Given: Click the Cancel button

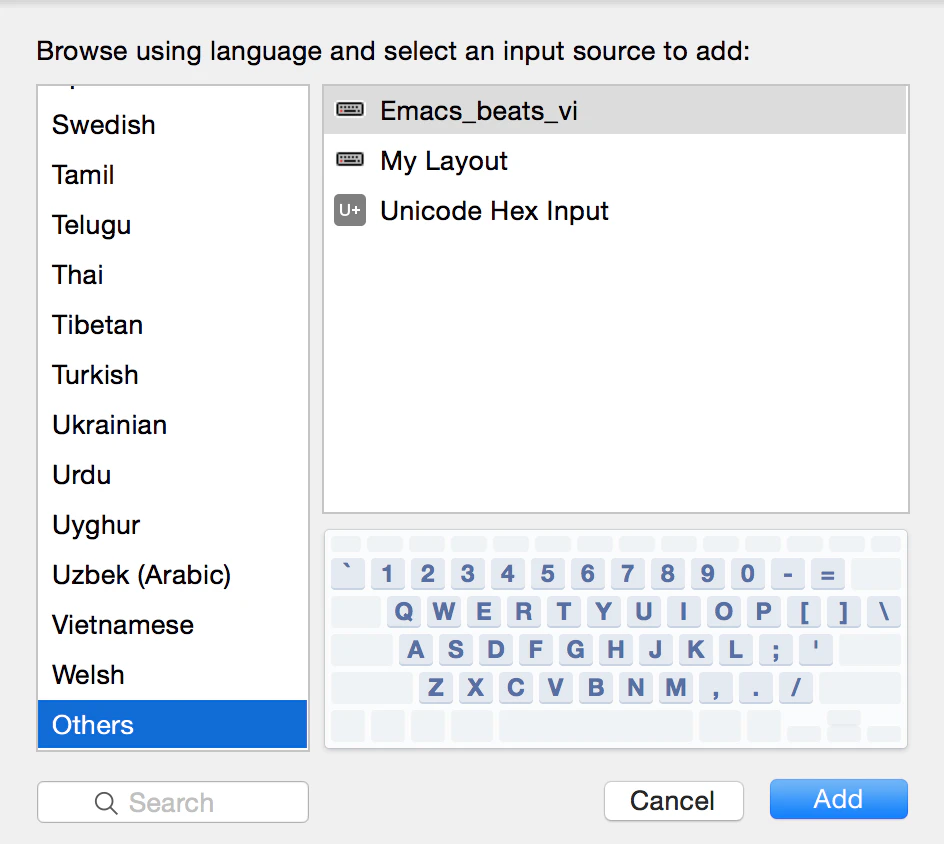Looking at the screenshot, I should (x=674, y=801).
